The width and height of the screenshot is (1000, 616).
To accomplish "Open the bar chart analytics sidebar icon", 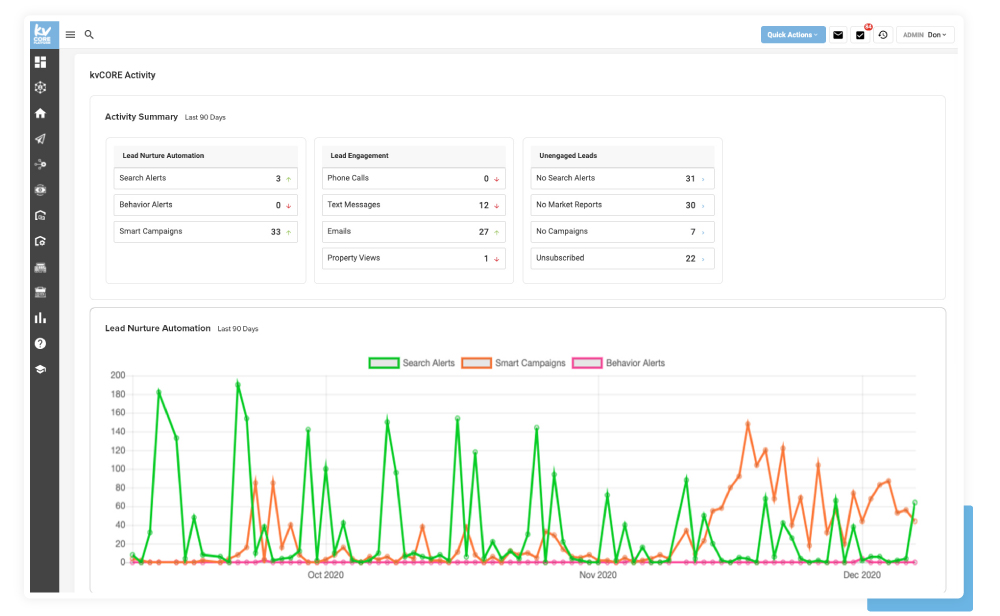I will 40,318.
